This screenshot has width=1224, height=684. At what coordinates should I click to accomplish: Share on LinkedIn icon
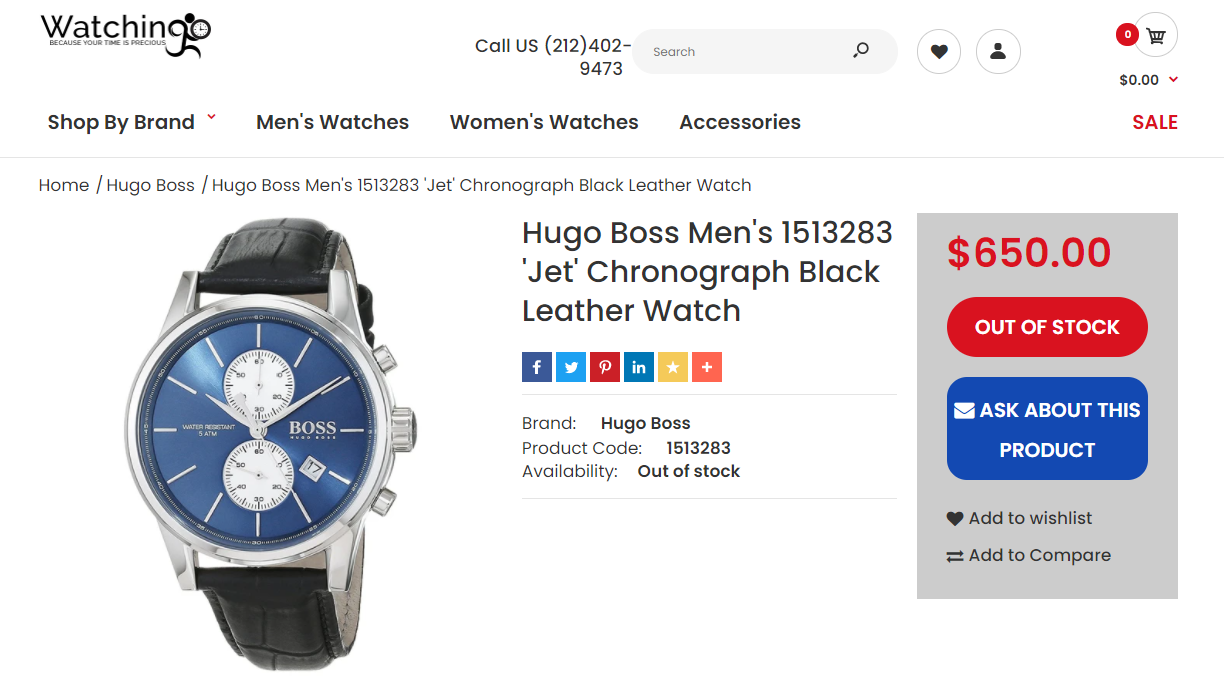click(639, 367)
